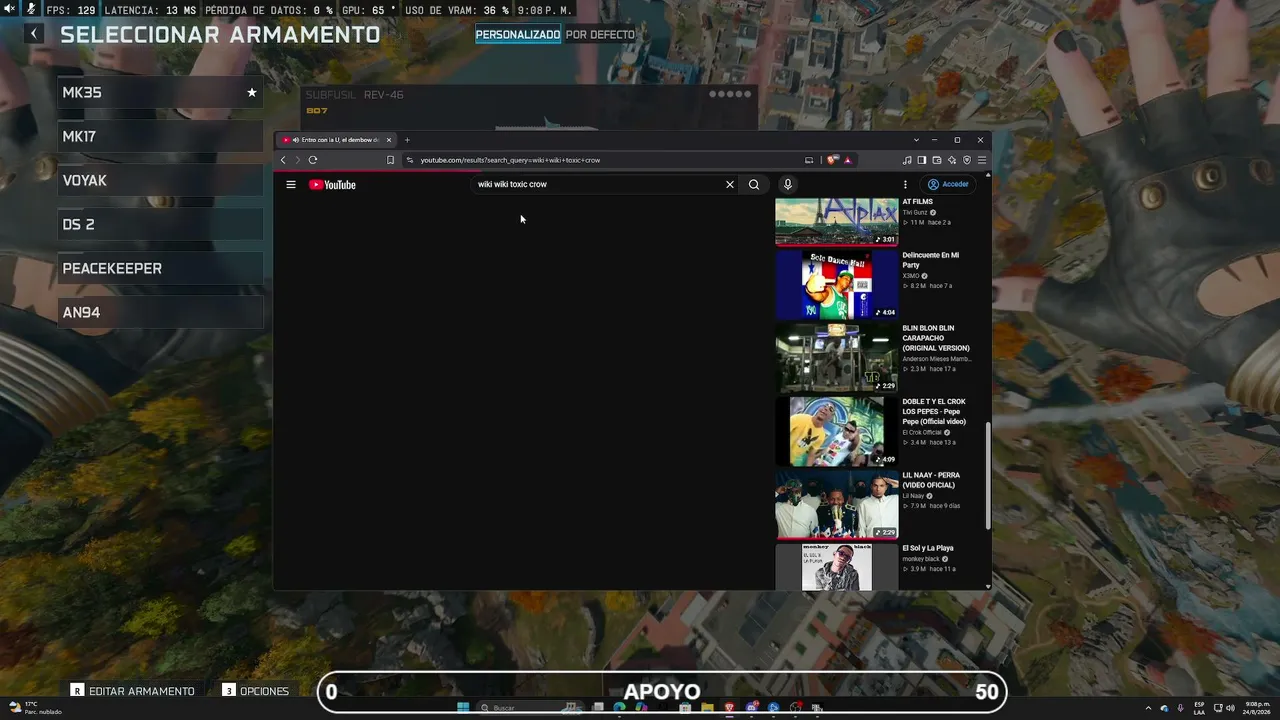Clear the YouTube search box text
Viewport: 1280px width, 720px height.
point(730,184)
